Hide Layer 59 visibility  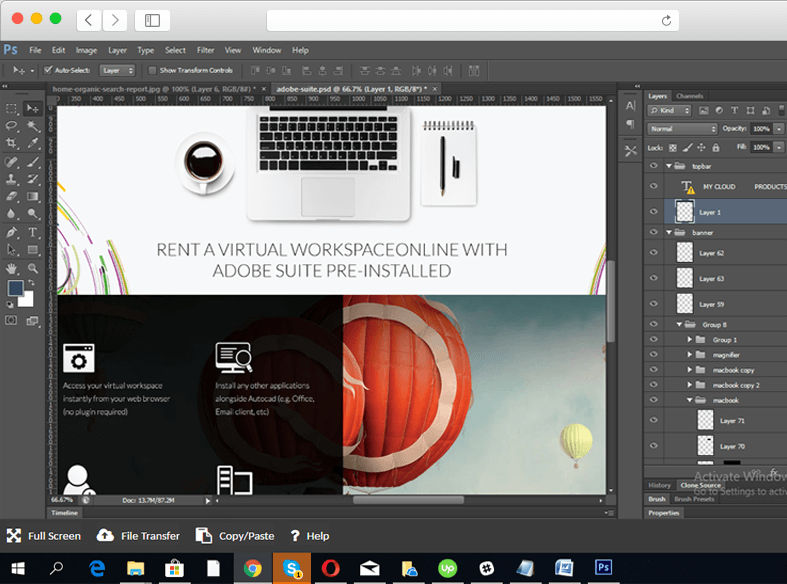point(653,304)
